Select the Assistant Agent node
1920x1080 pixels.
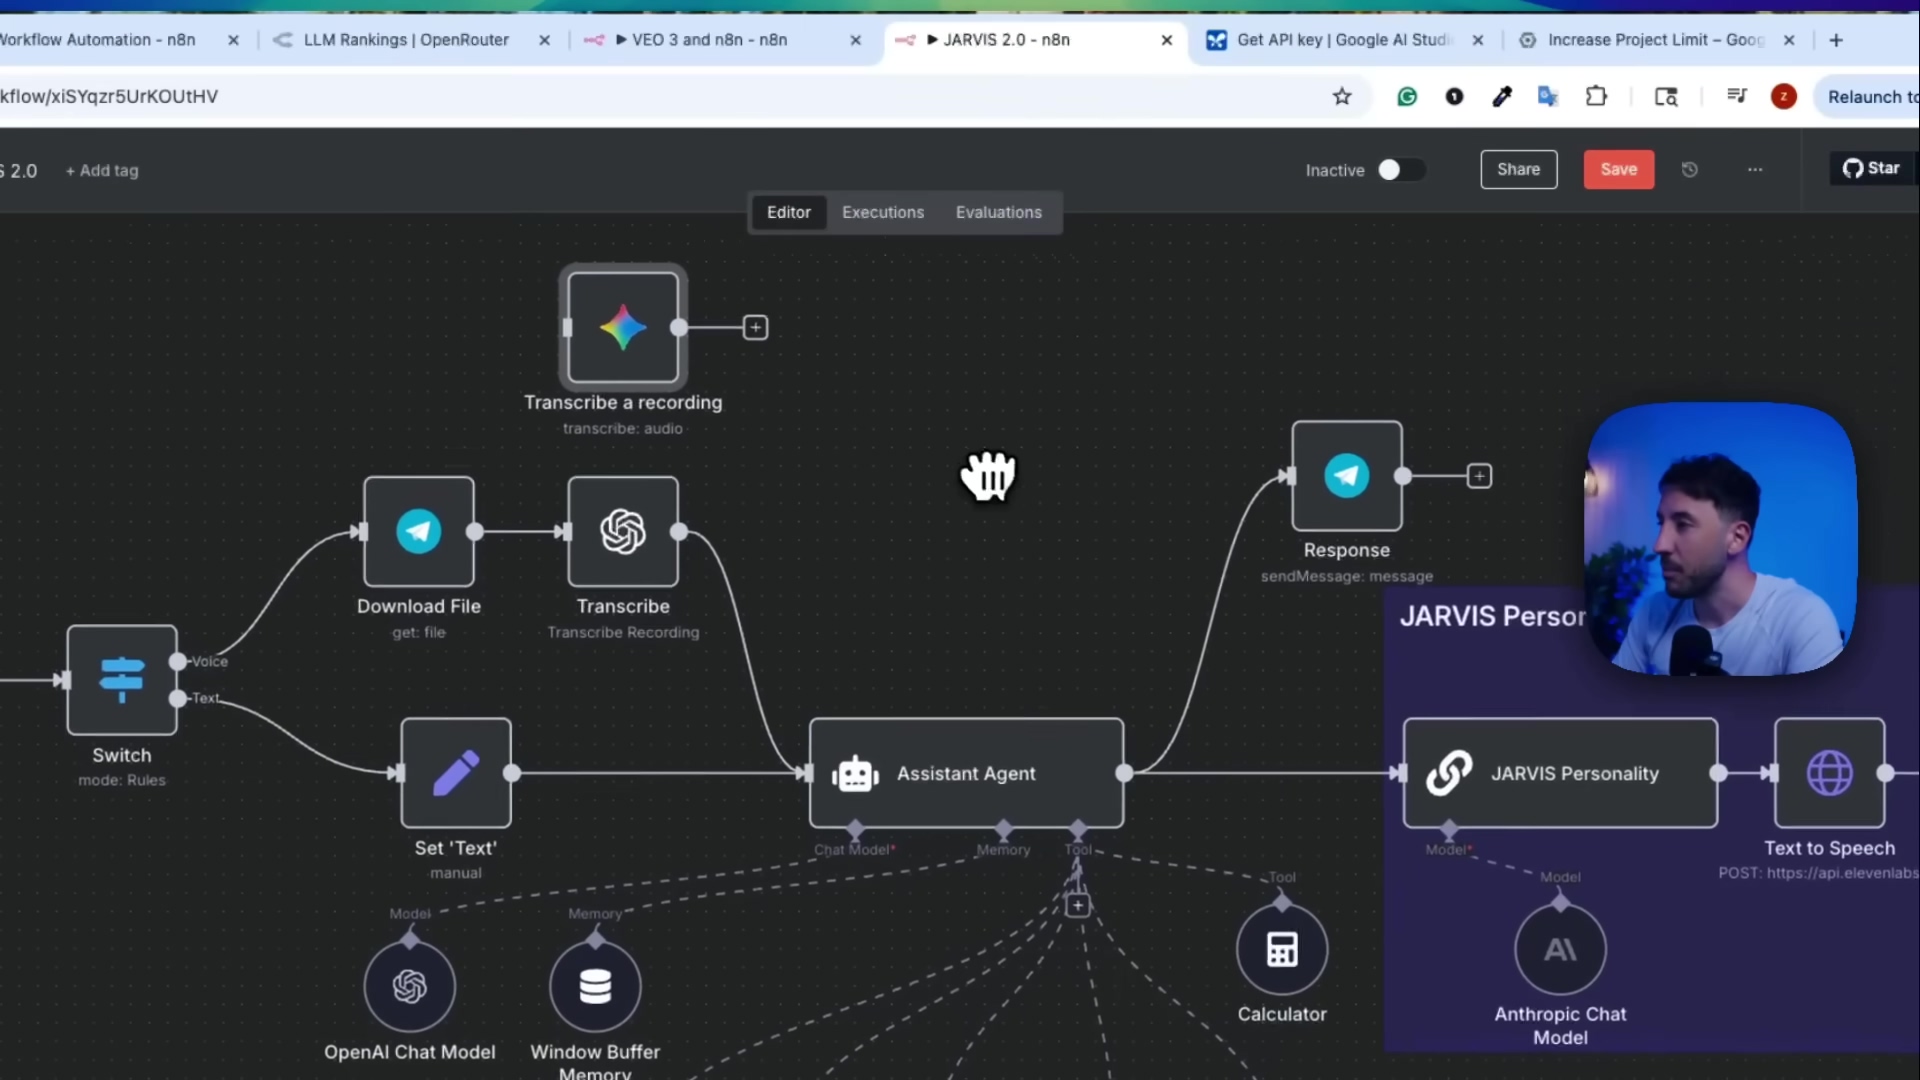coord(966,773)
